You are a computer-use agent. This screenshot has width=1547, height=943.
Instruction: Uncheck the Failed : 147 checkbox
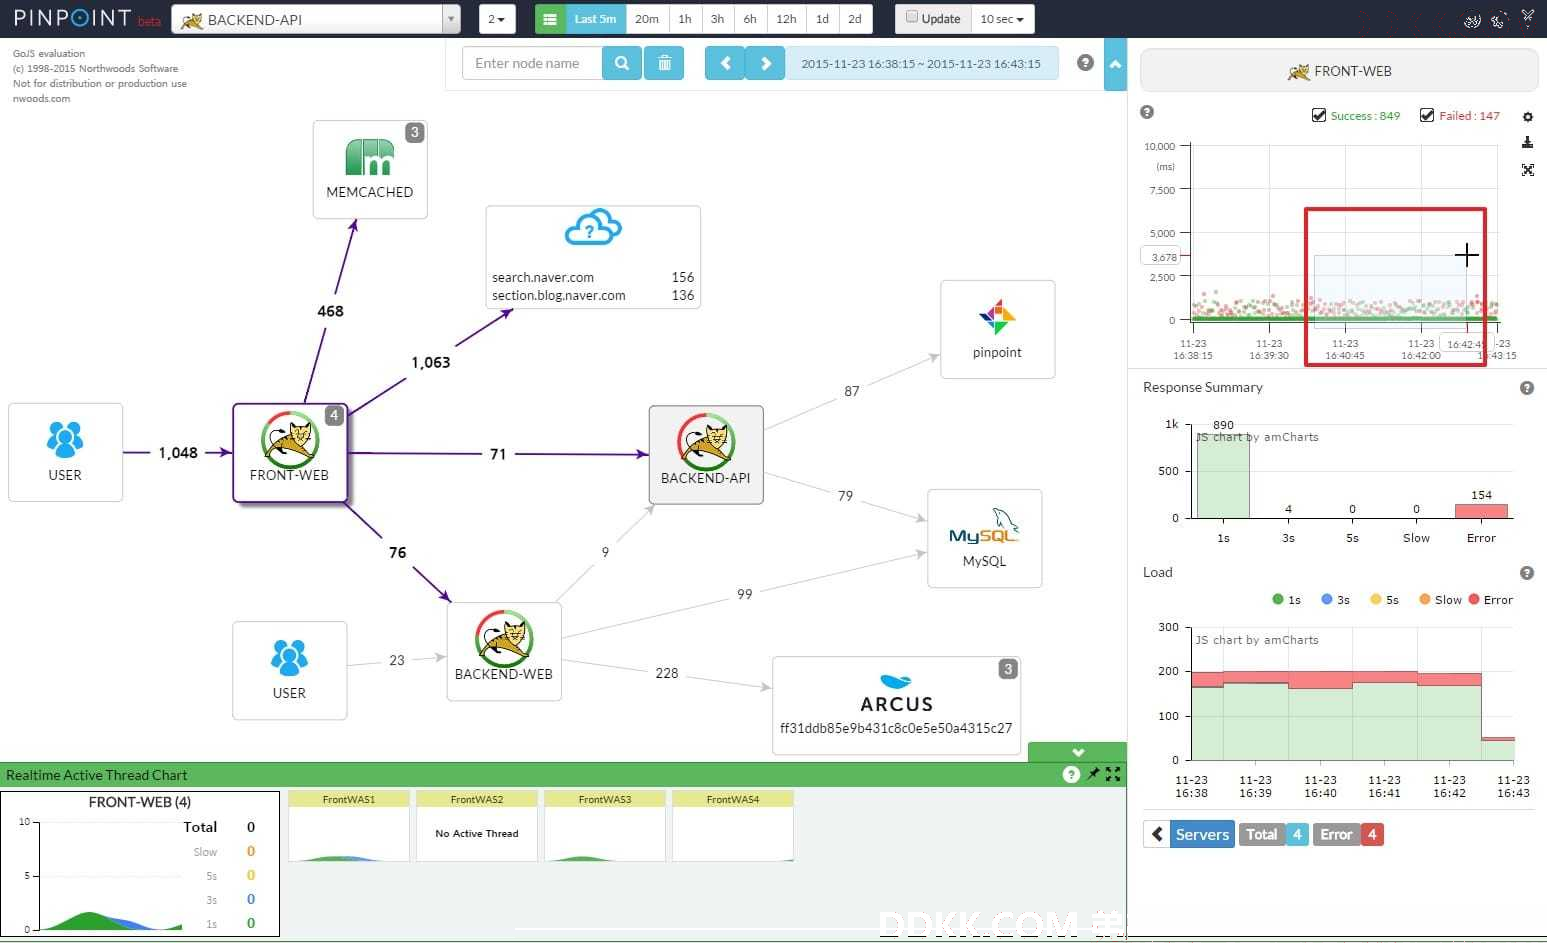[1427, 116]
